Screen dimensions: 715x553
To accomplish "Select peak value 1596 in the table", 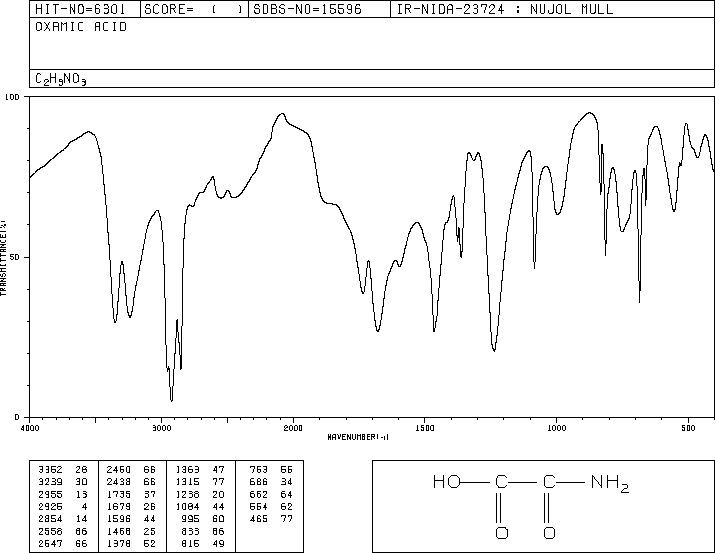I will (119, 519).
